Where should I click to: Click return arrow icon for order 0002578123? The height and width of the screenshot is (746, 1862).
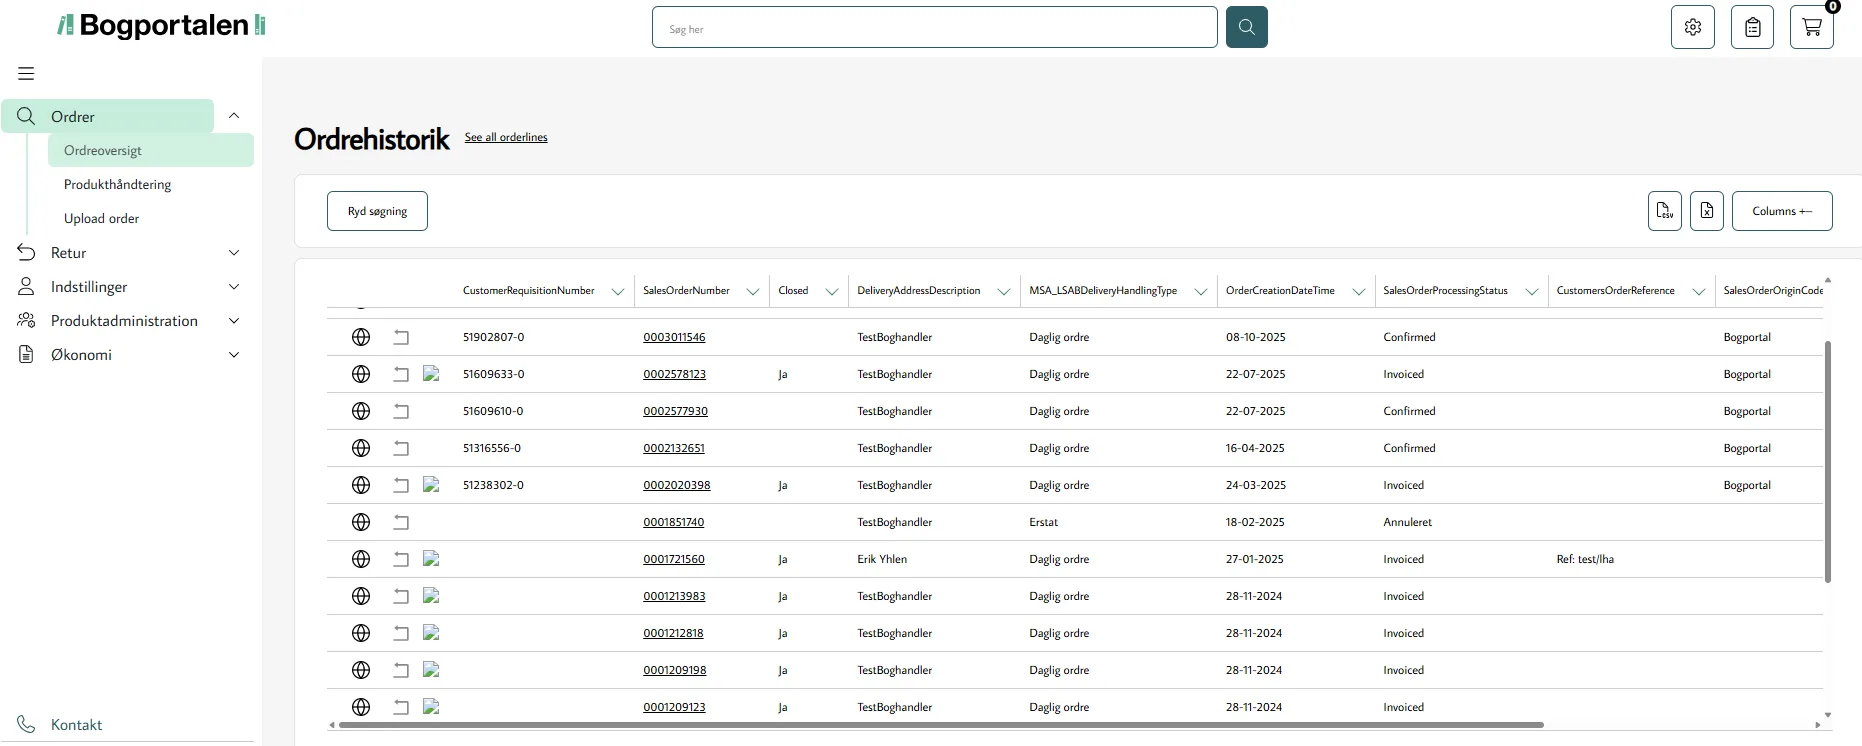(x=401, y=374)
